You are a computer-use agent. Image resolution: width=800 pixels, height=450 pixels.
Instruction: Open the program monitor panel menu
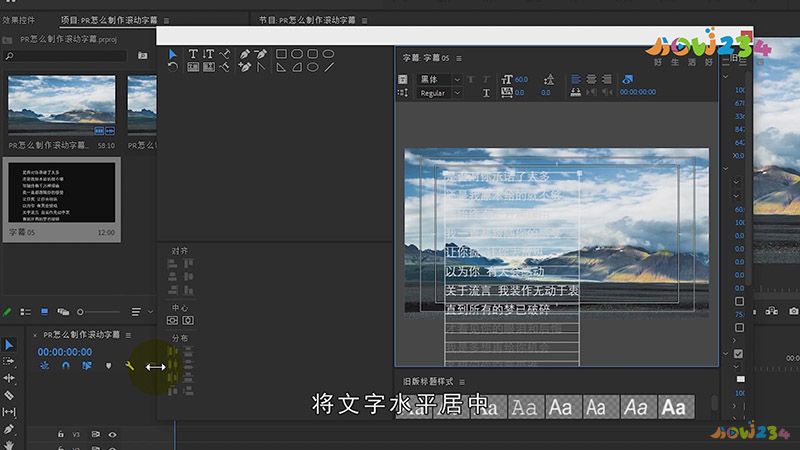(x=364, y=20)
